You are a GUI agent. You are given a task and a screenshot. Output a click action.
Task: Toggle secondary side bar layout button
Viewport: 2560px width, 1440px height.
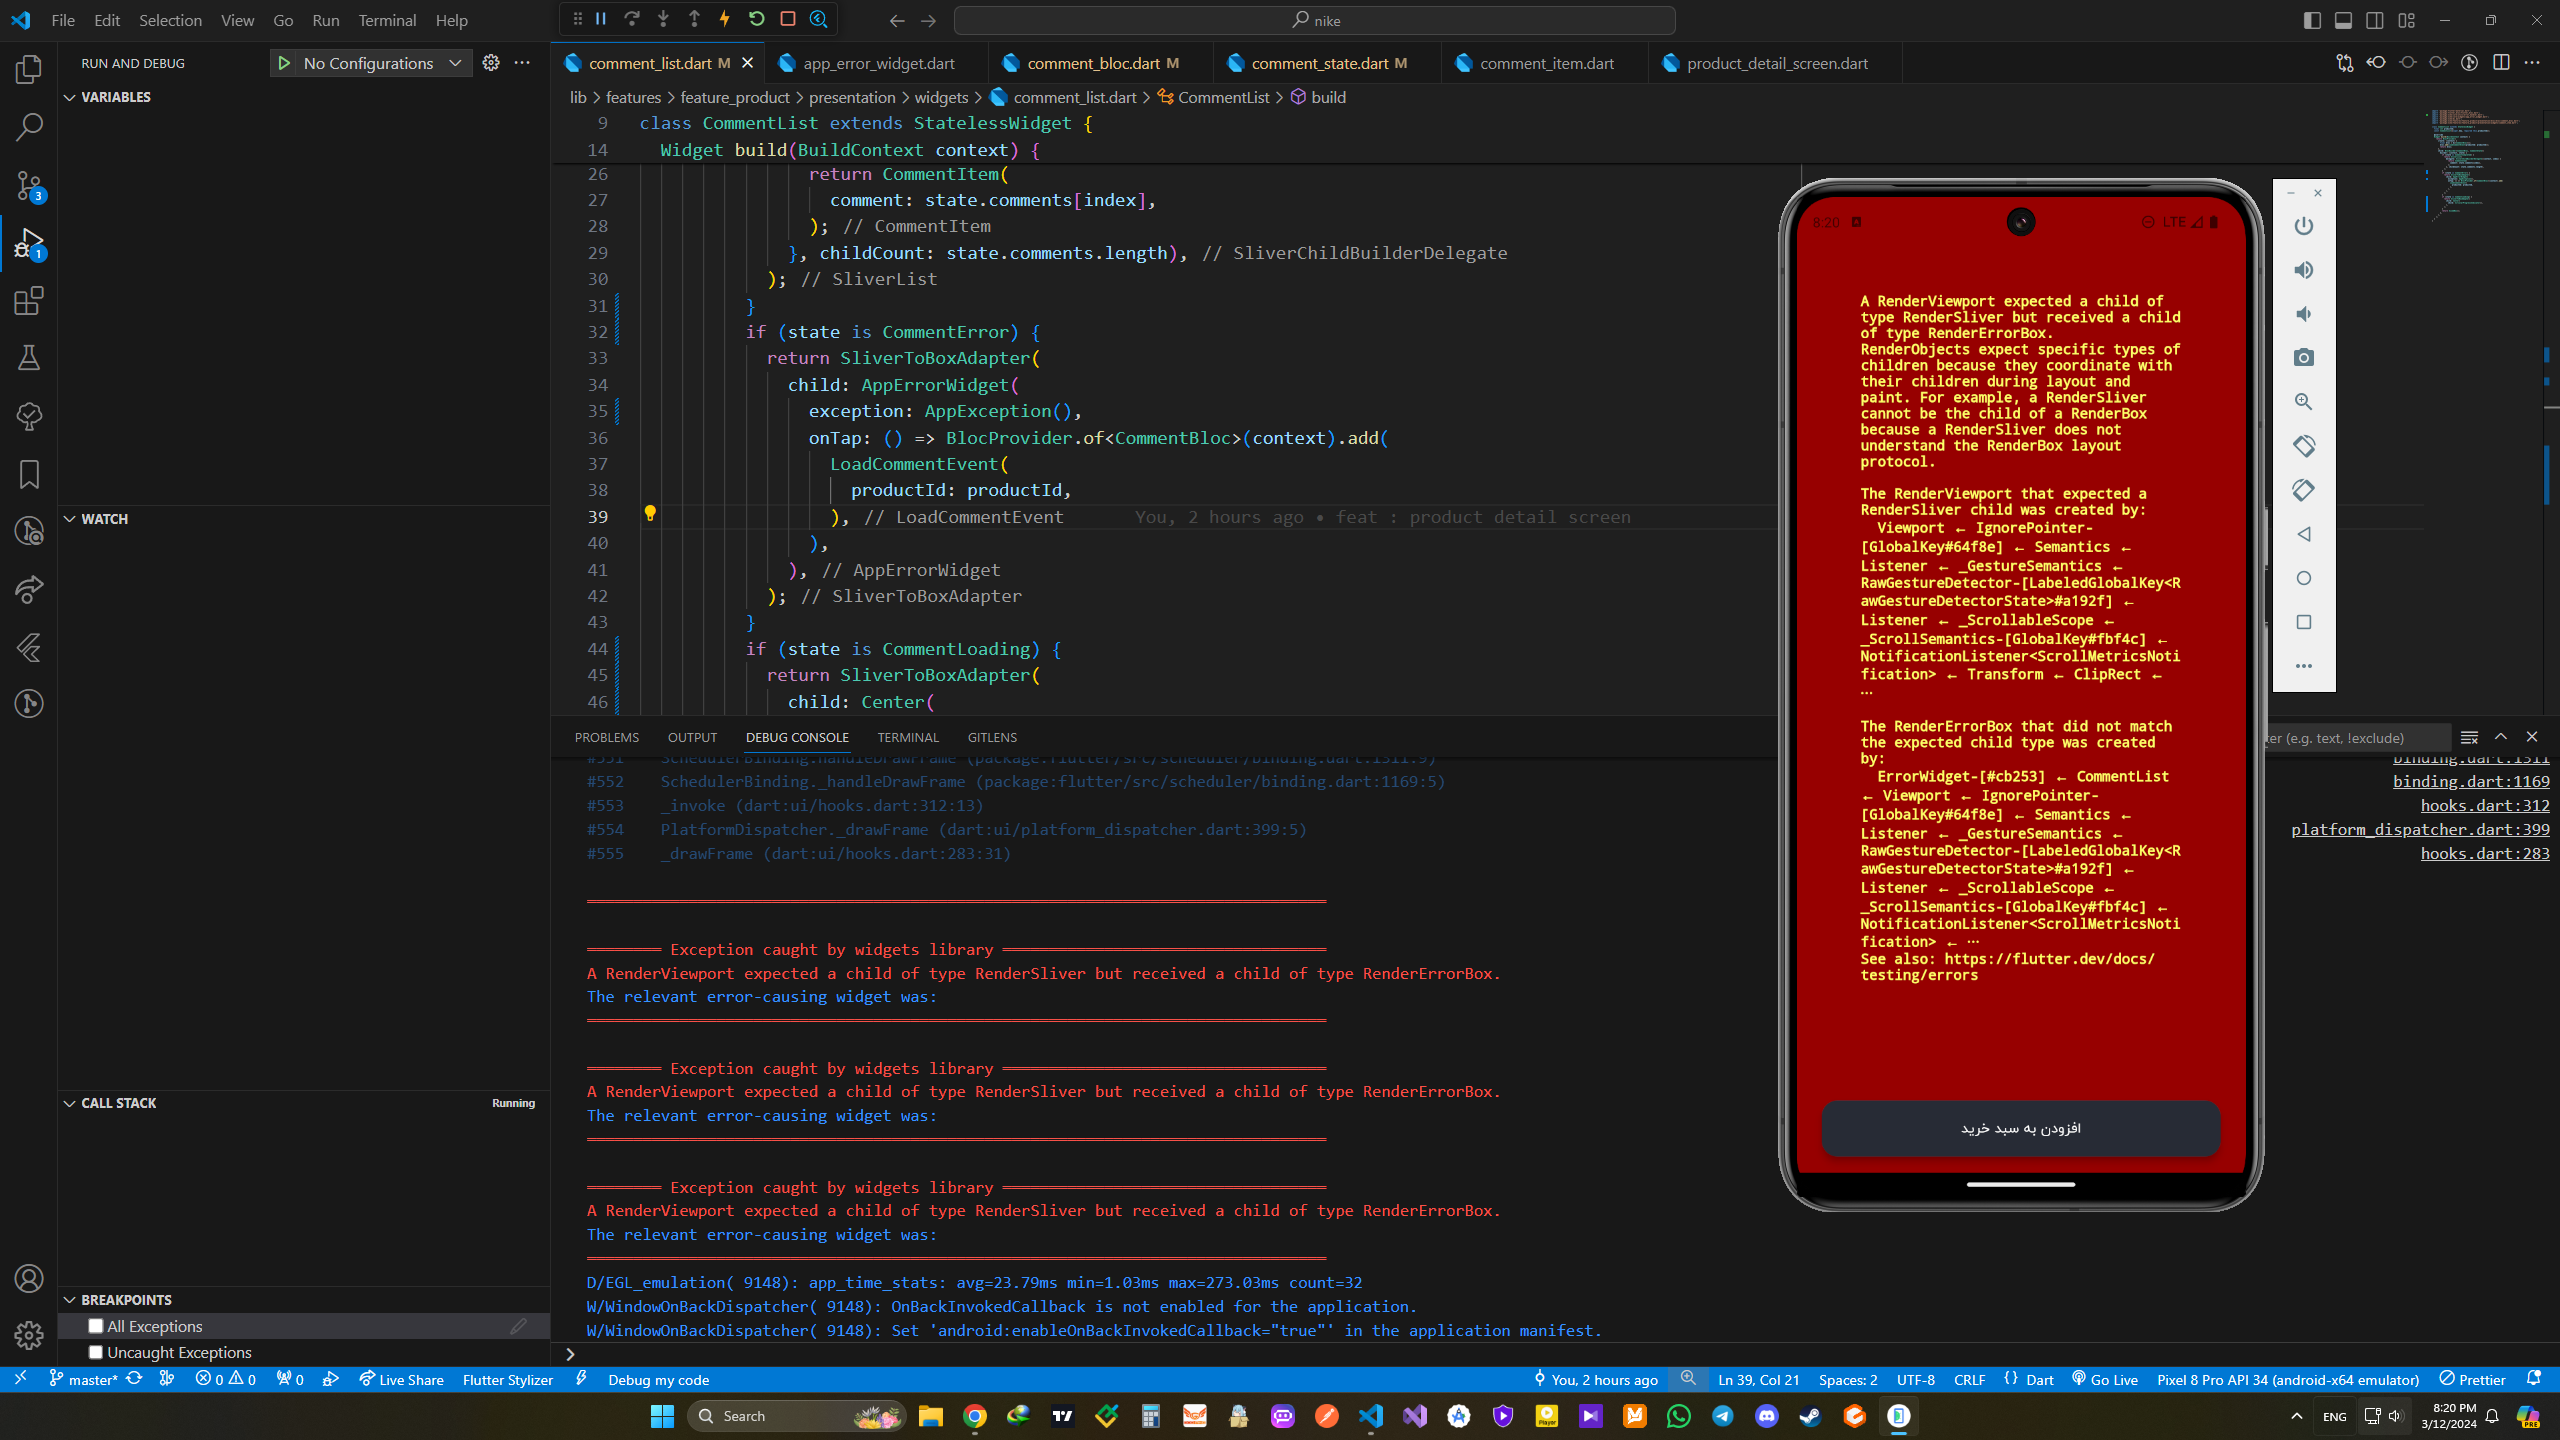tap(2375, 20)
